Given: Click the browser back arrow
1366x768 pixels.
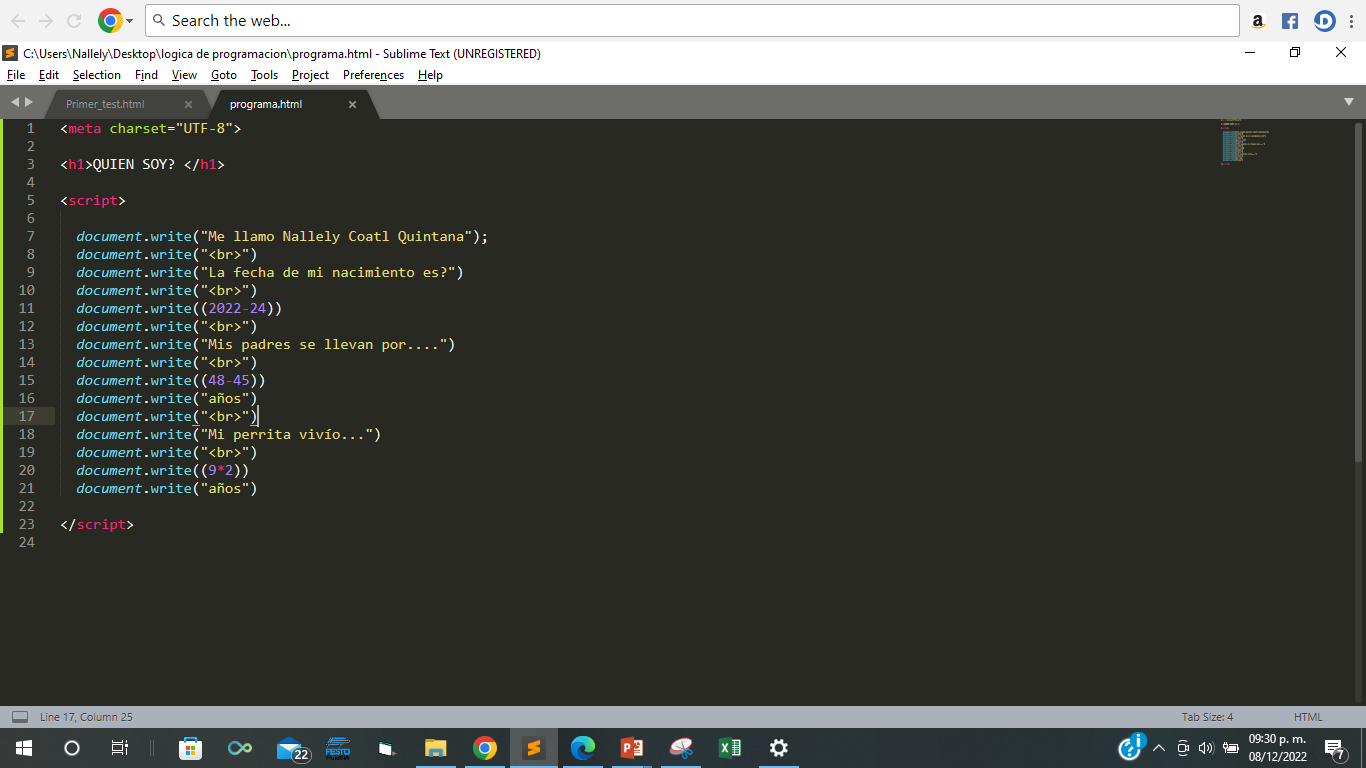Looking at the screenshot, I should pyautogui.click(x=17, y=20).
